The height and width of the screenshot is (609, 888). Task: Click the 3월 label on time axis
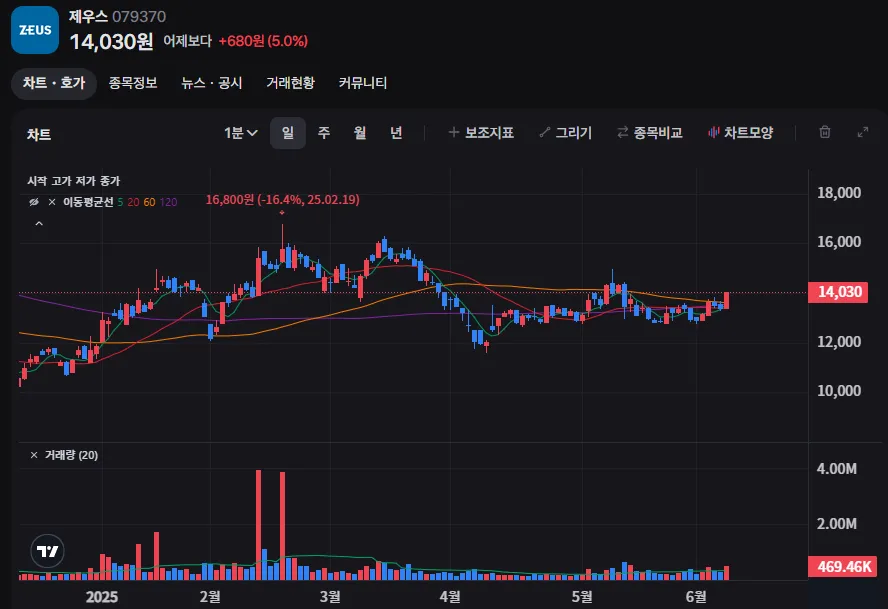pyautogui.click(x=330, y=596)
